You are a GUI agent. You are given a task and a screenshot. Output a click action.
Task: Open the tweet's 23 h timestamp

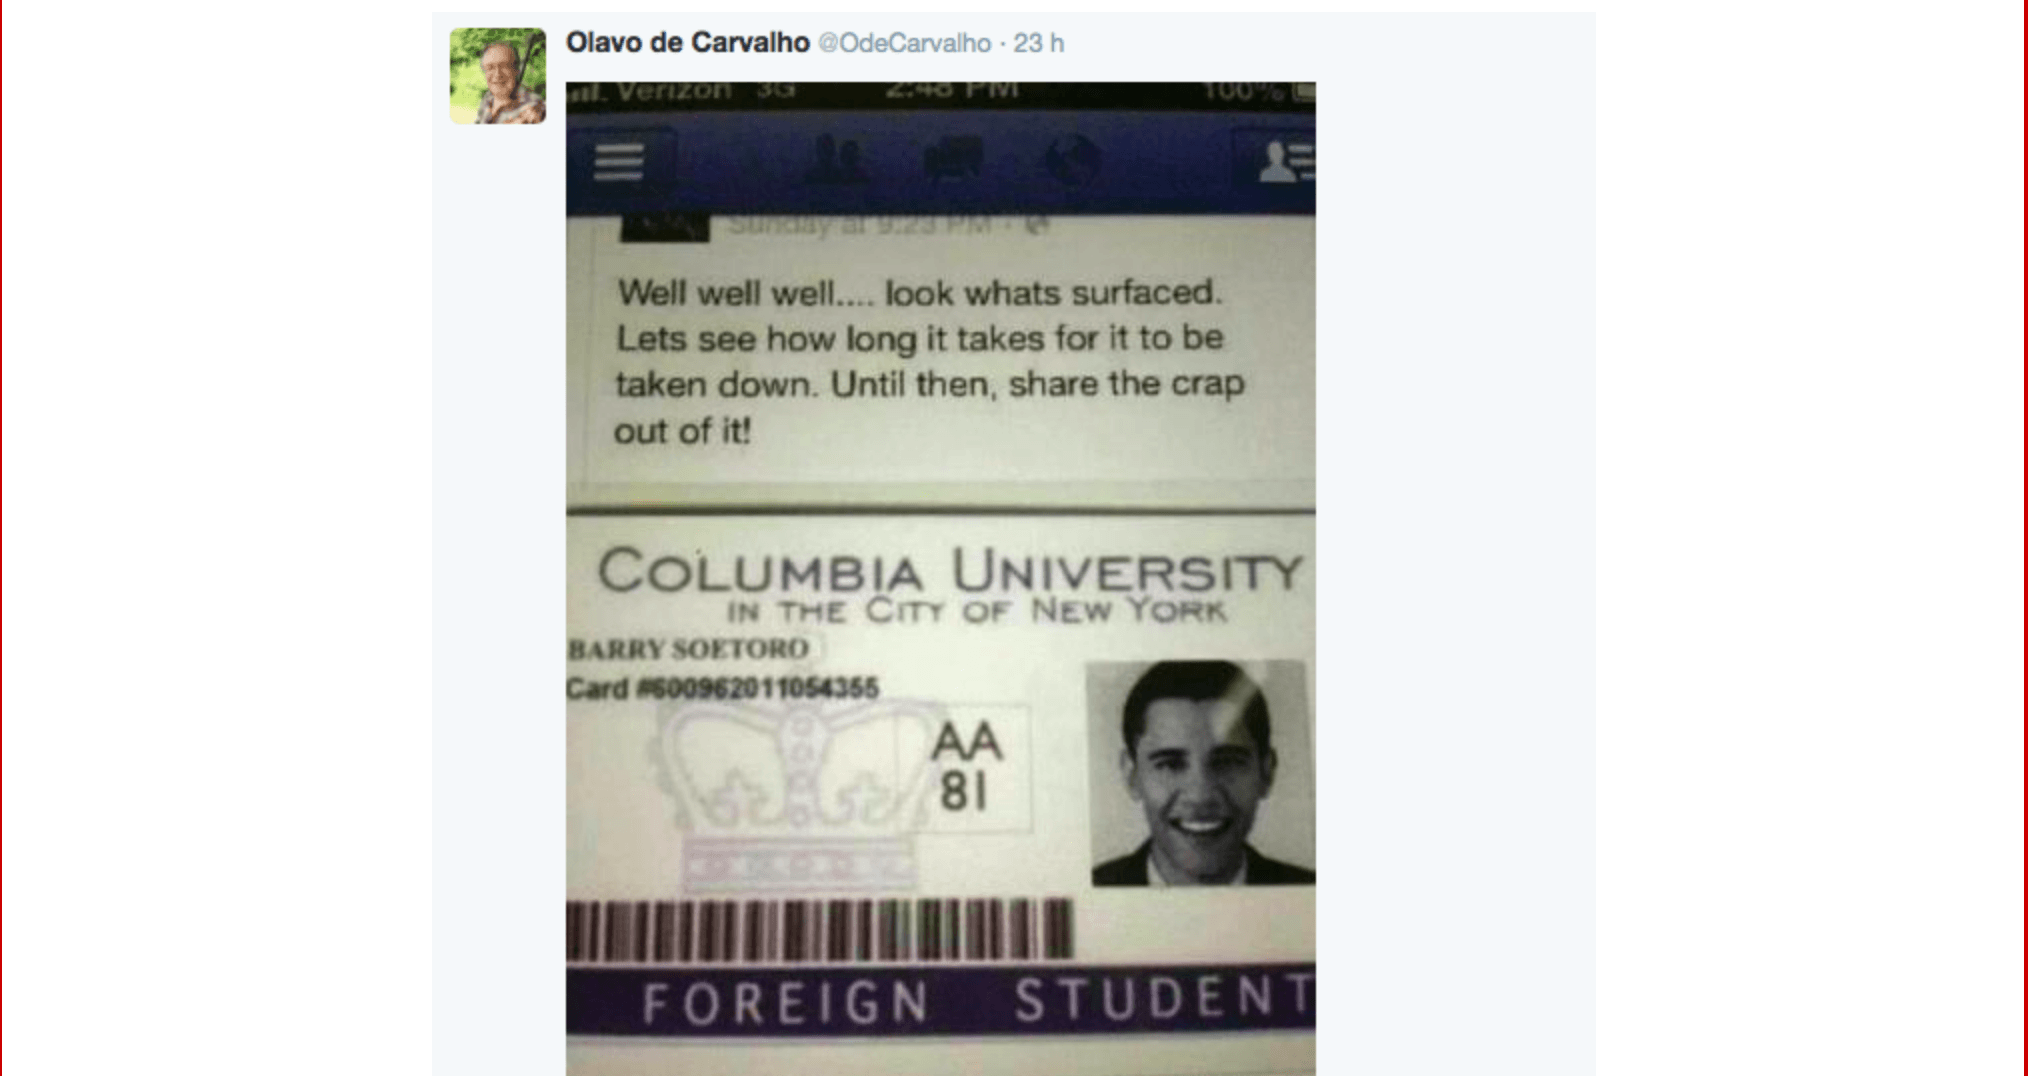(1039, 43)
